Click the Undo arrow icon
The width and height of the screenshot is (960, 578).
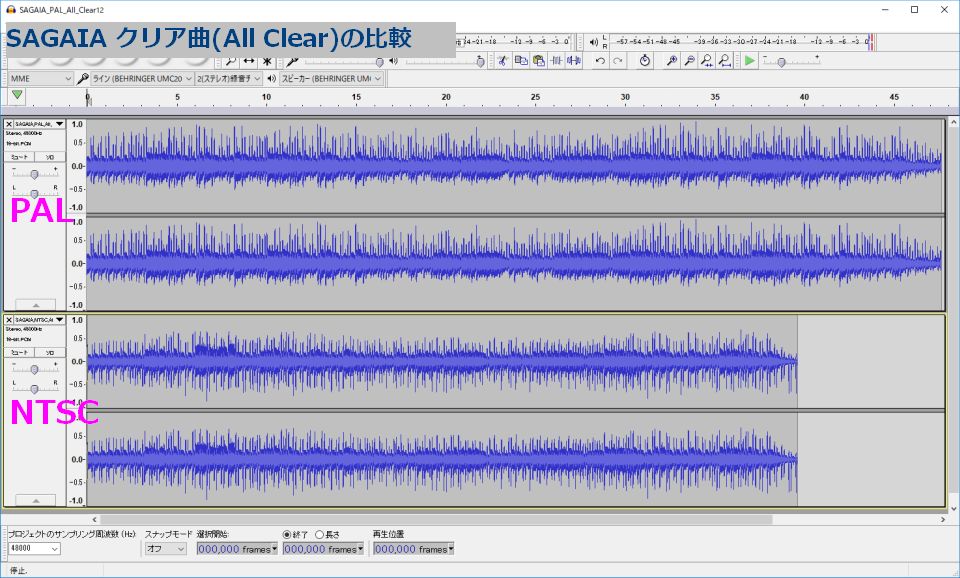[600, 61]
